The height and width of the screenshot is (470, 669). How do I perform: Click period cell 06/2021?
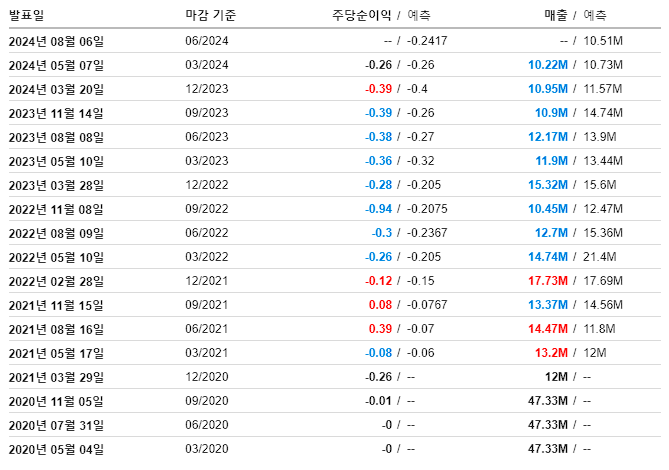pos(207,329)
